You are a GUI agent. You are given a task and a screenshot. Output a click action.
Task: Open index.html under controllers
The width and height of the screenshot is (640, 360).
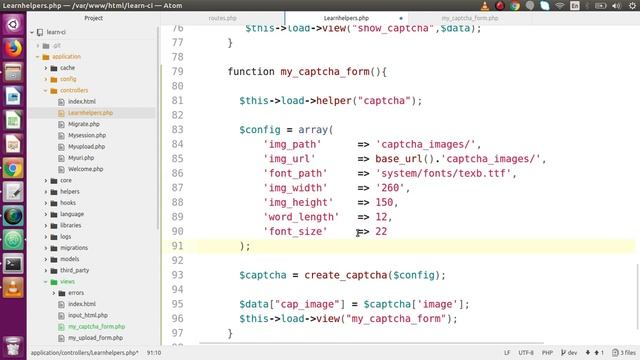(x=82, y=102)
